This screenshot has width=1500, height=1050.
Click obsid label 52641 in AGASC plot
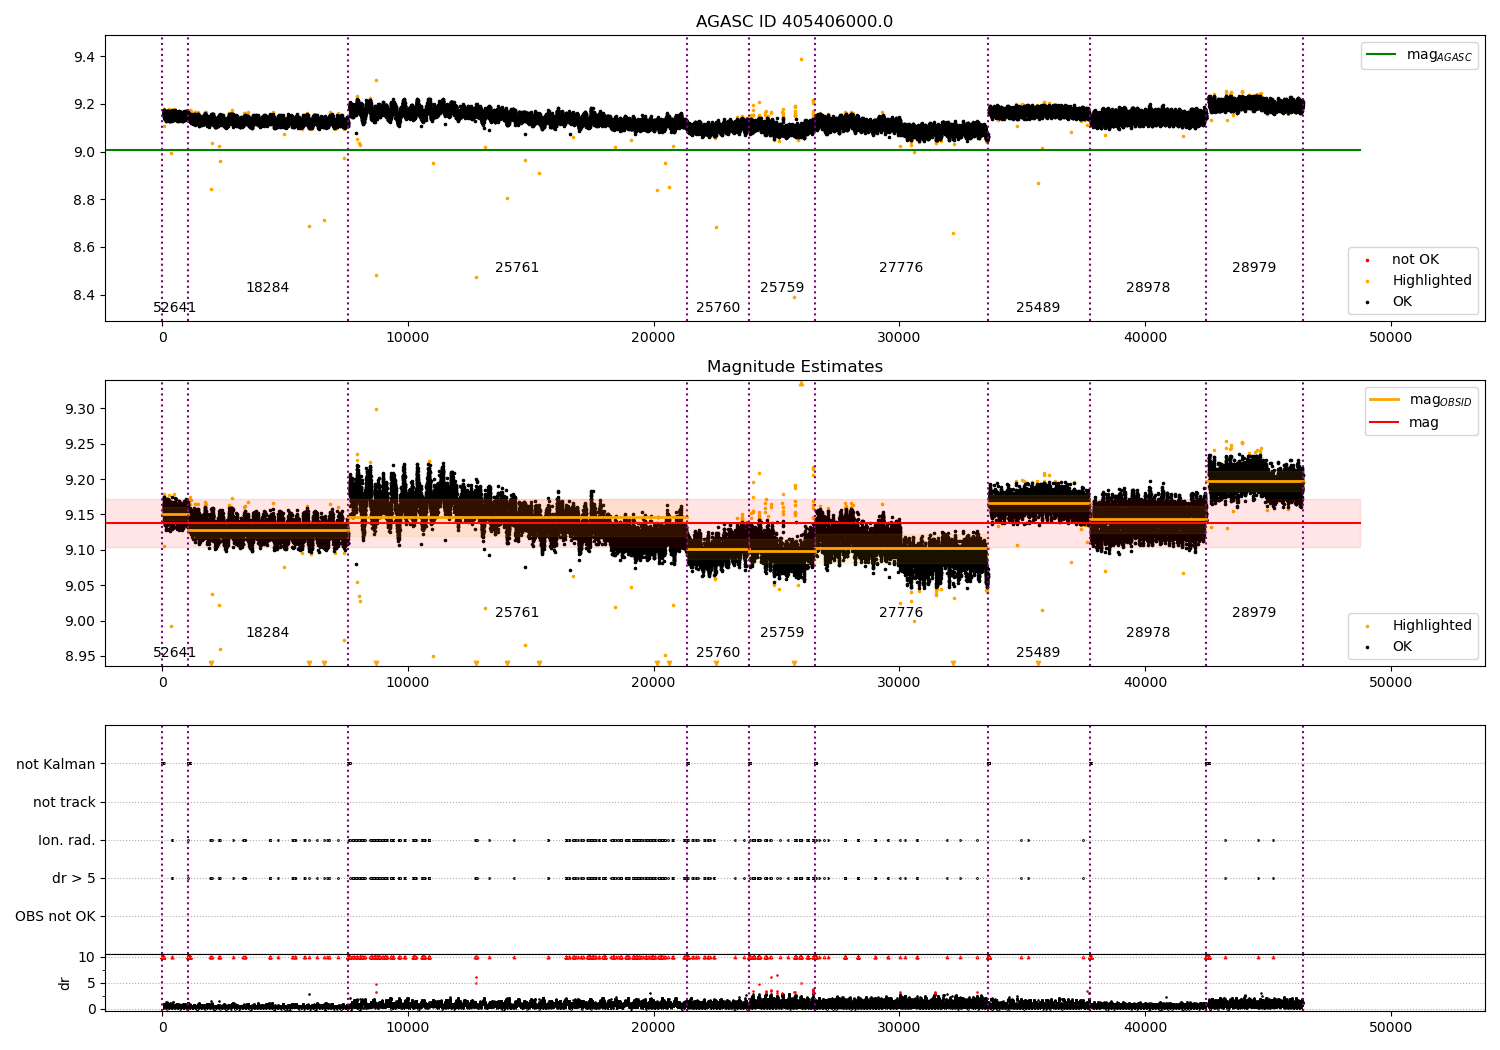(x=175, y=308)
